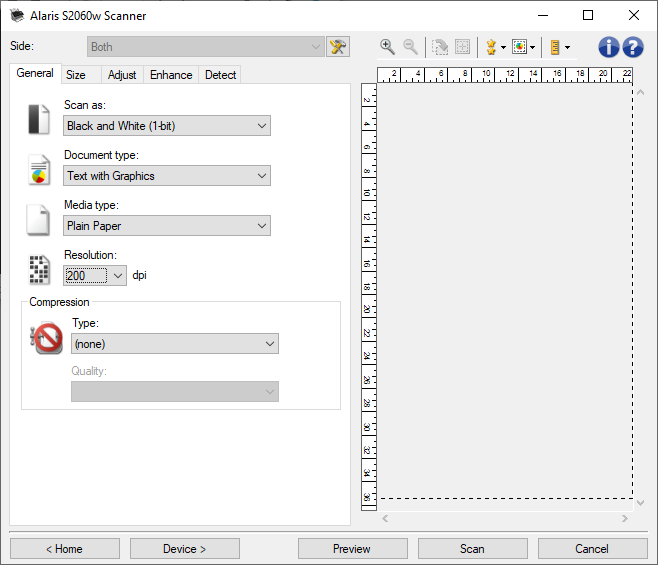Maximize the Alaris S2060w Scanner window
The image size is (658, 565).
click(x=588, y=16)
